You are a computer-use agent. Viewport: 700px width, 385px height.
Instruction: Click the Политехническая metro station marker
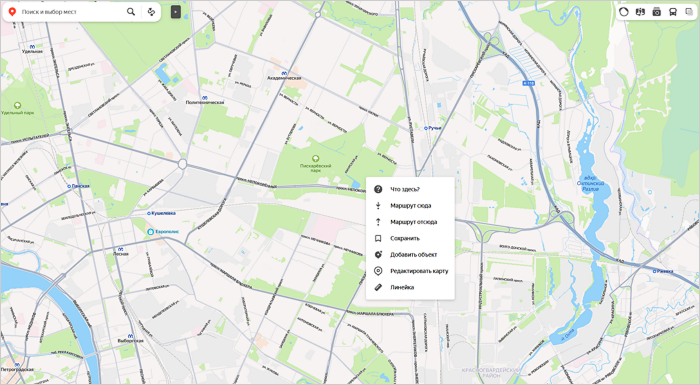click(x=204, y=97)
